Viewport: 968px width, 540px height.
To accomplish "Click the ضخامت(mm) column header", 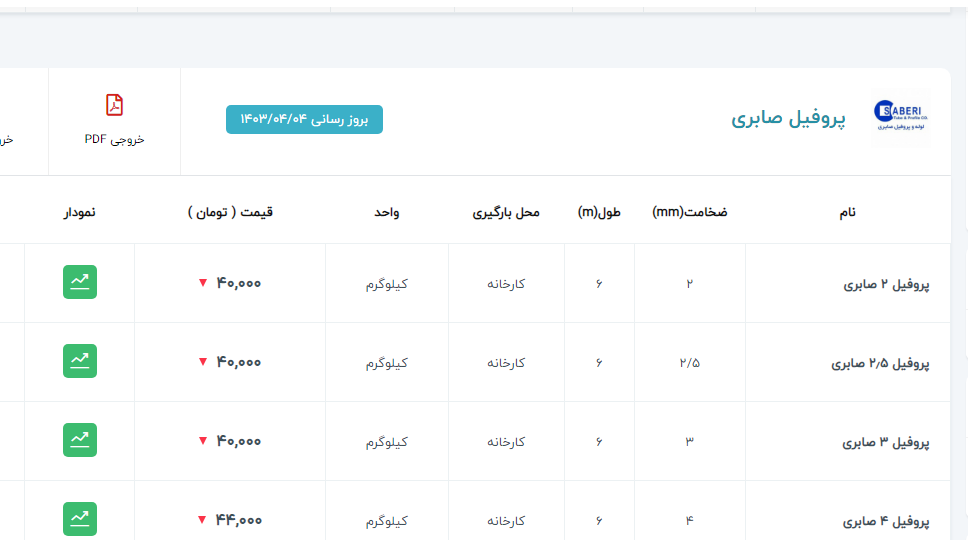I will 690,212.
